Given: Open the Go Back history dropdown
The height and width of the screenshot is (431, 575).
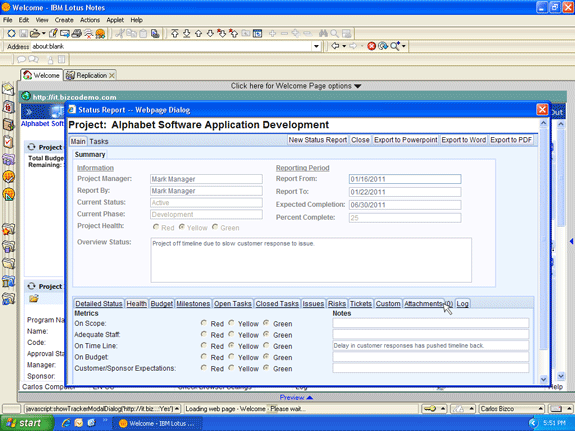Looking at the screenshot, I should tap(344, 46).
